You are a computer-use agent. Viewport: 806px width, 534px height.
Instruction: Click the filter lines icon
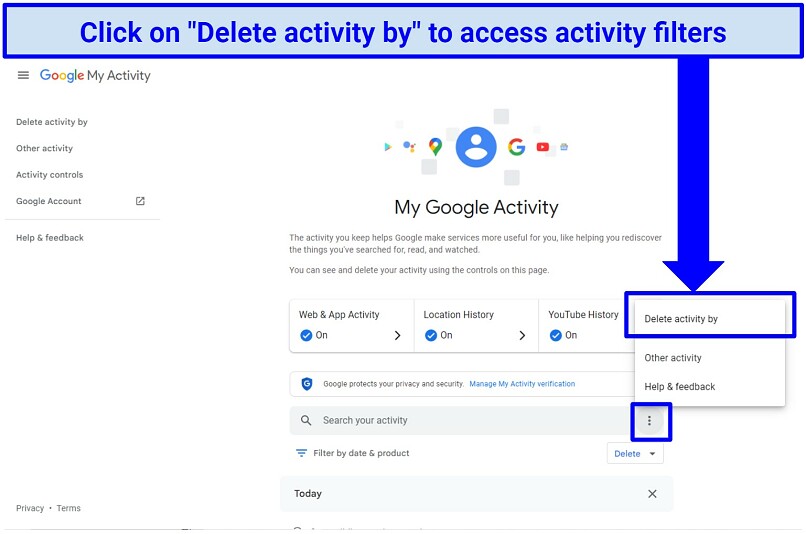coord(301,453)
